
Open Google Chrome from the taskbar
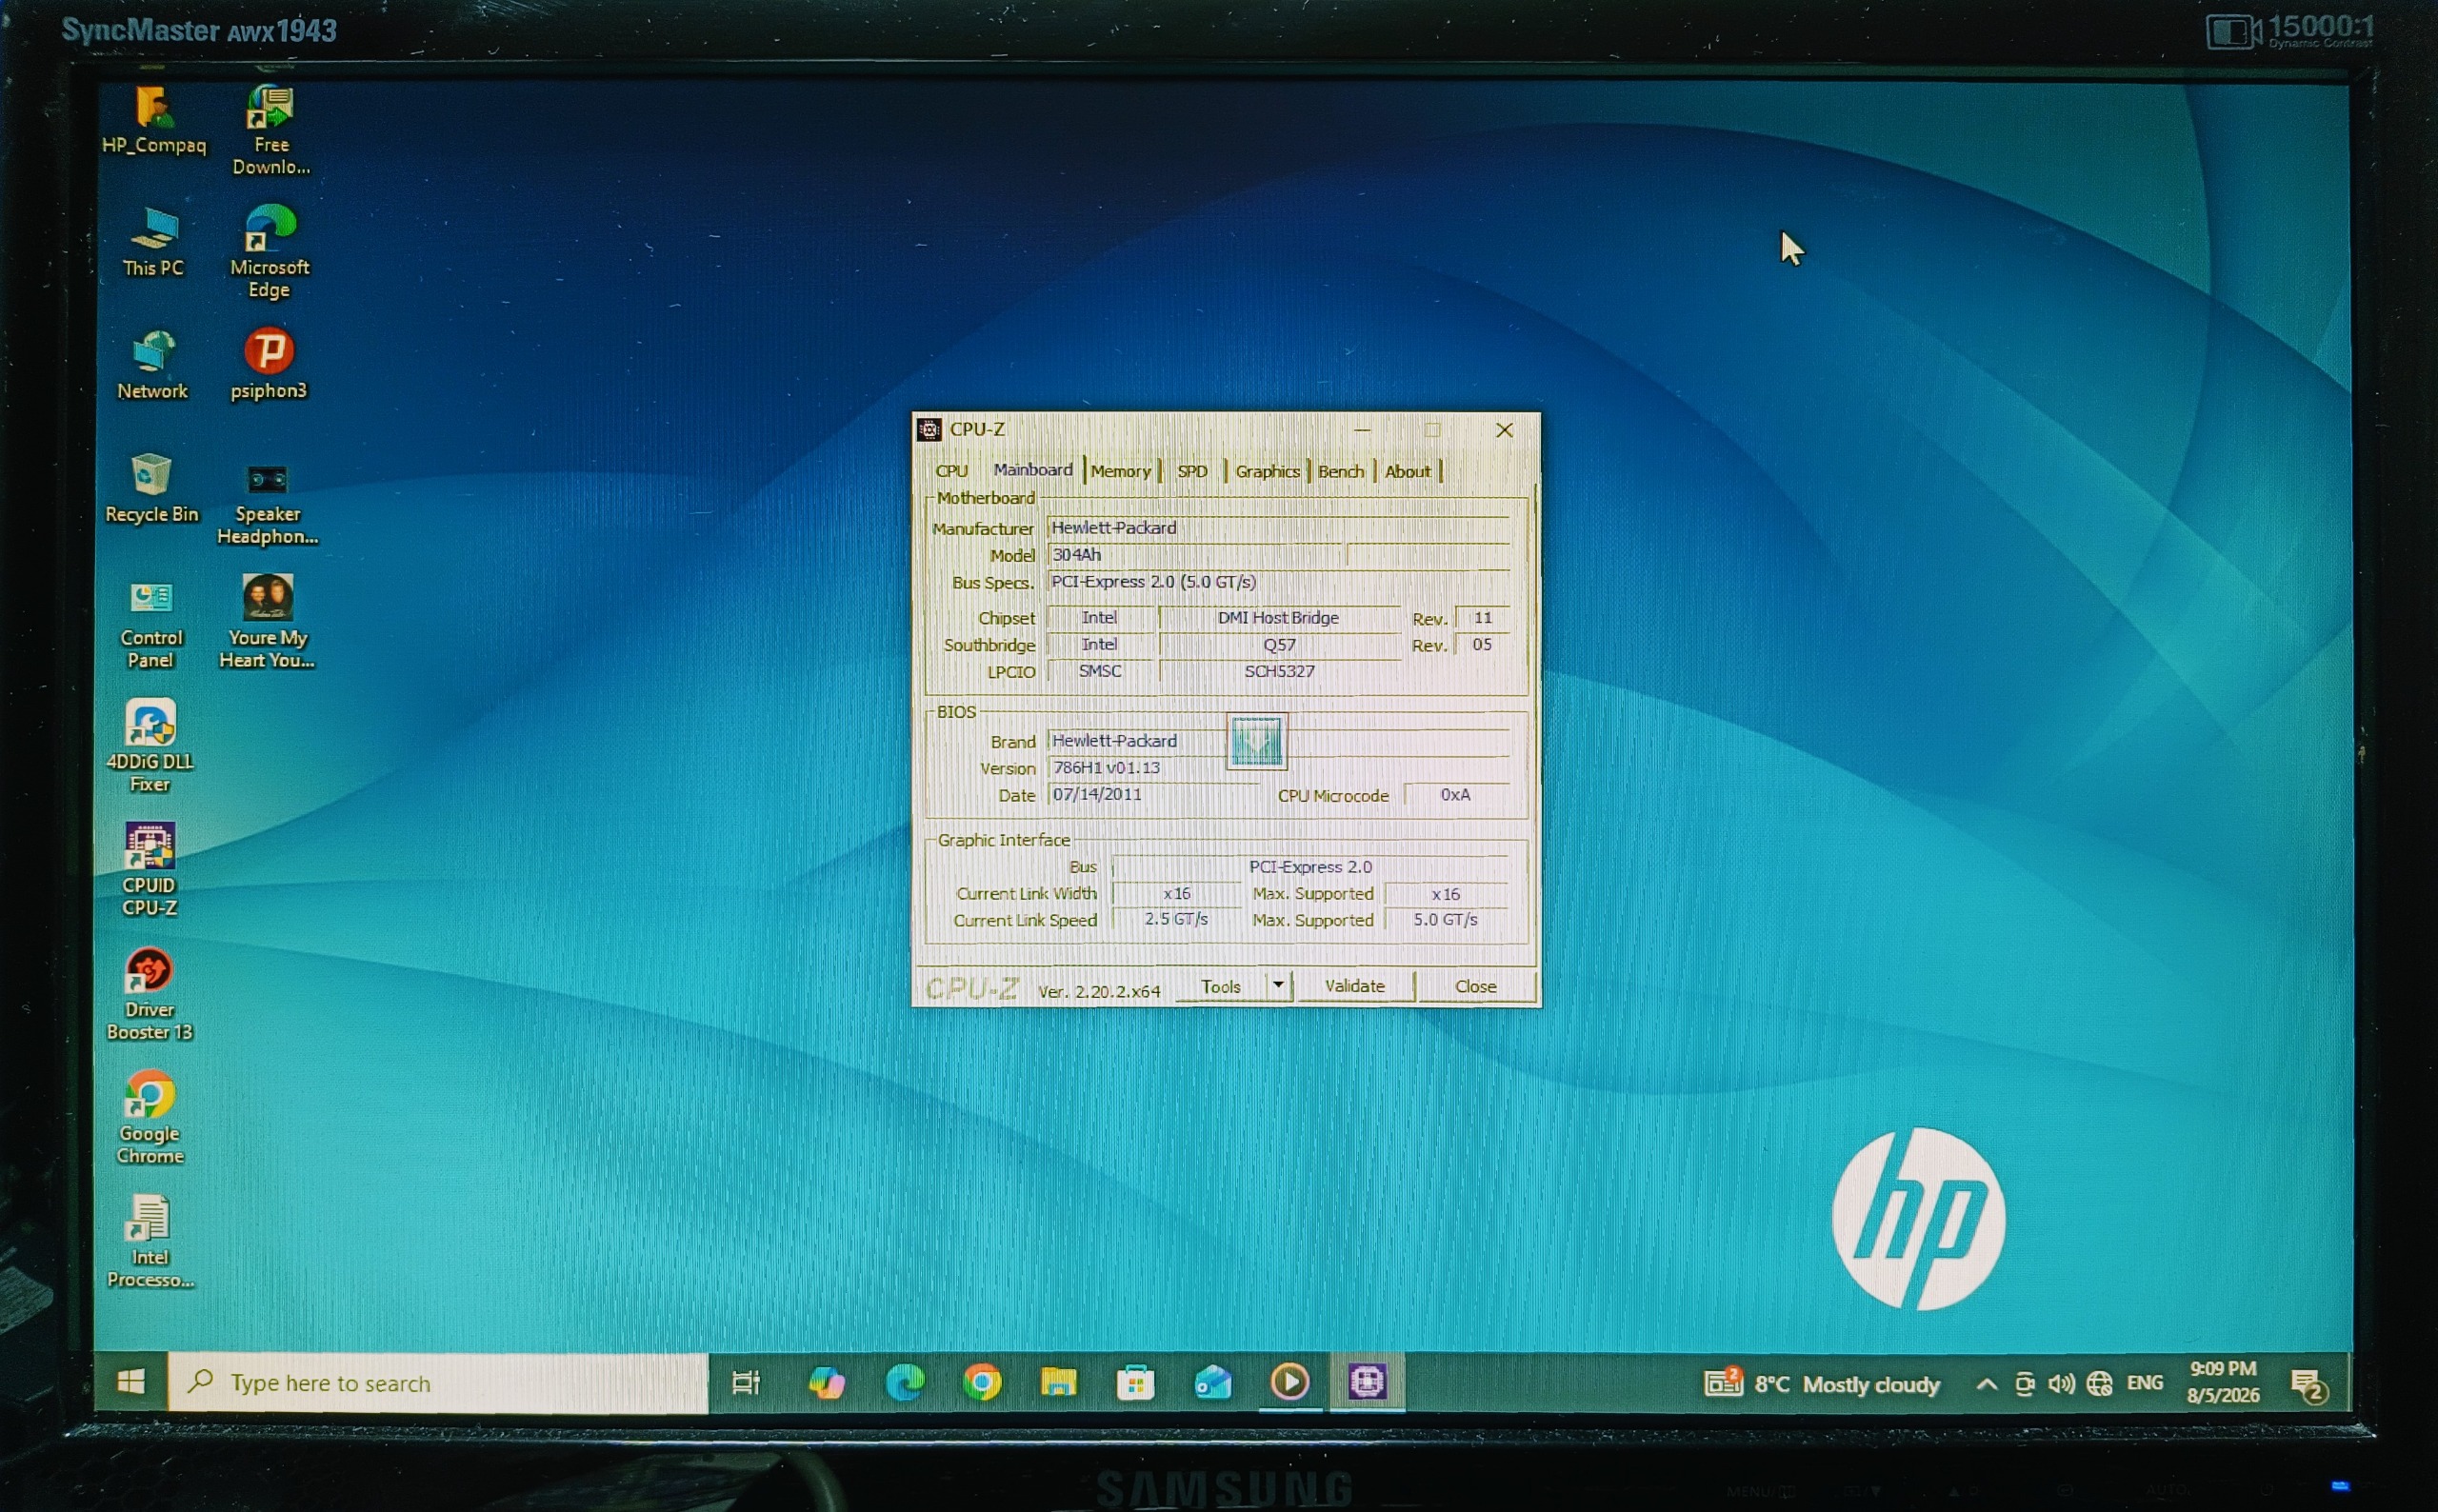pyautogui.click(x=982, y=1382)
